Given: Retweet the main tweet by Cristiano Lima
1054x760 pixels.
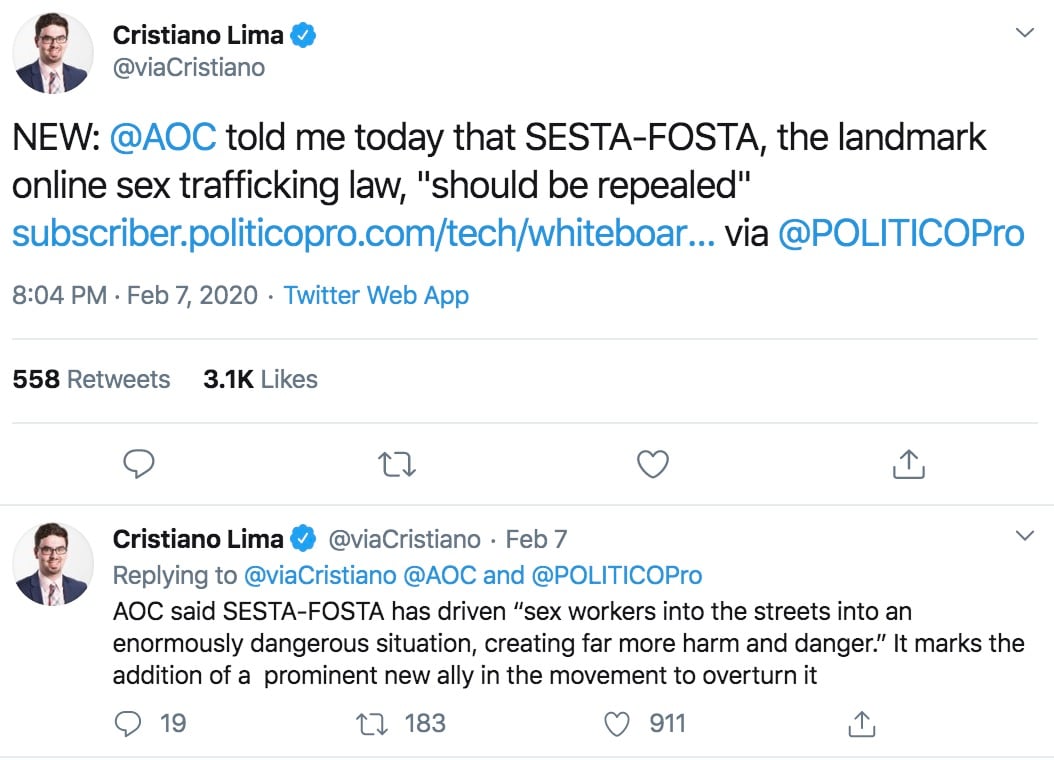Looking at the screenshot, I should pyautogui.click(x=397, y=464).
